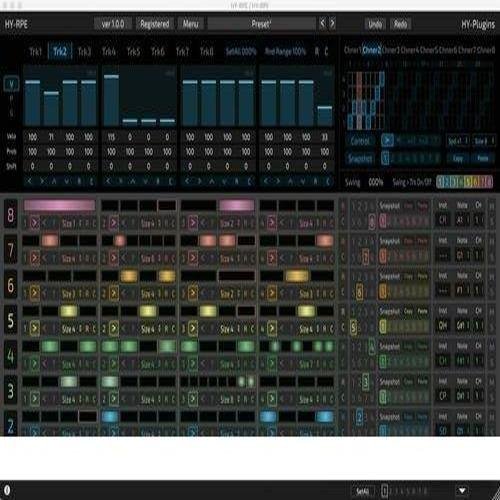Open track 8 Inst selector
This screenshot has height=500, width=500.
(443, 220)
